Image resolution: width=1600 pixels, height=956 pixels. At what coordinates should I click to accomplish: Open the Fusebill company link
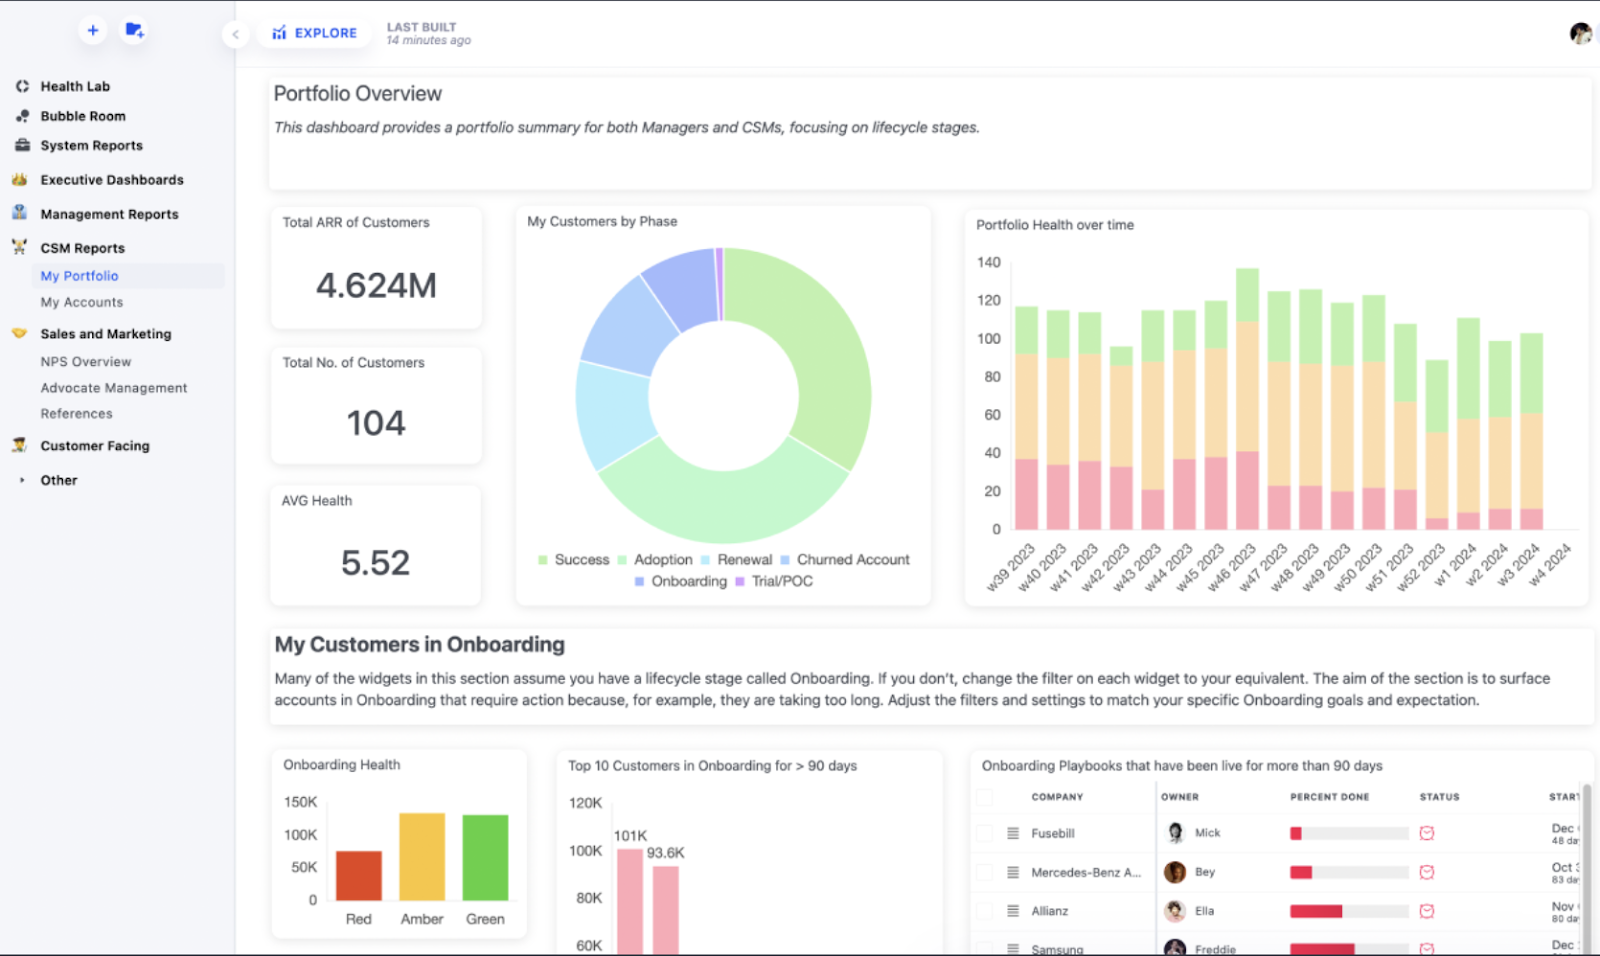coord(1053,833)
